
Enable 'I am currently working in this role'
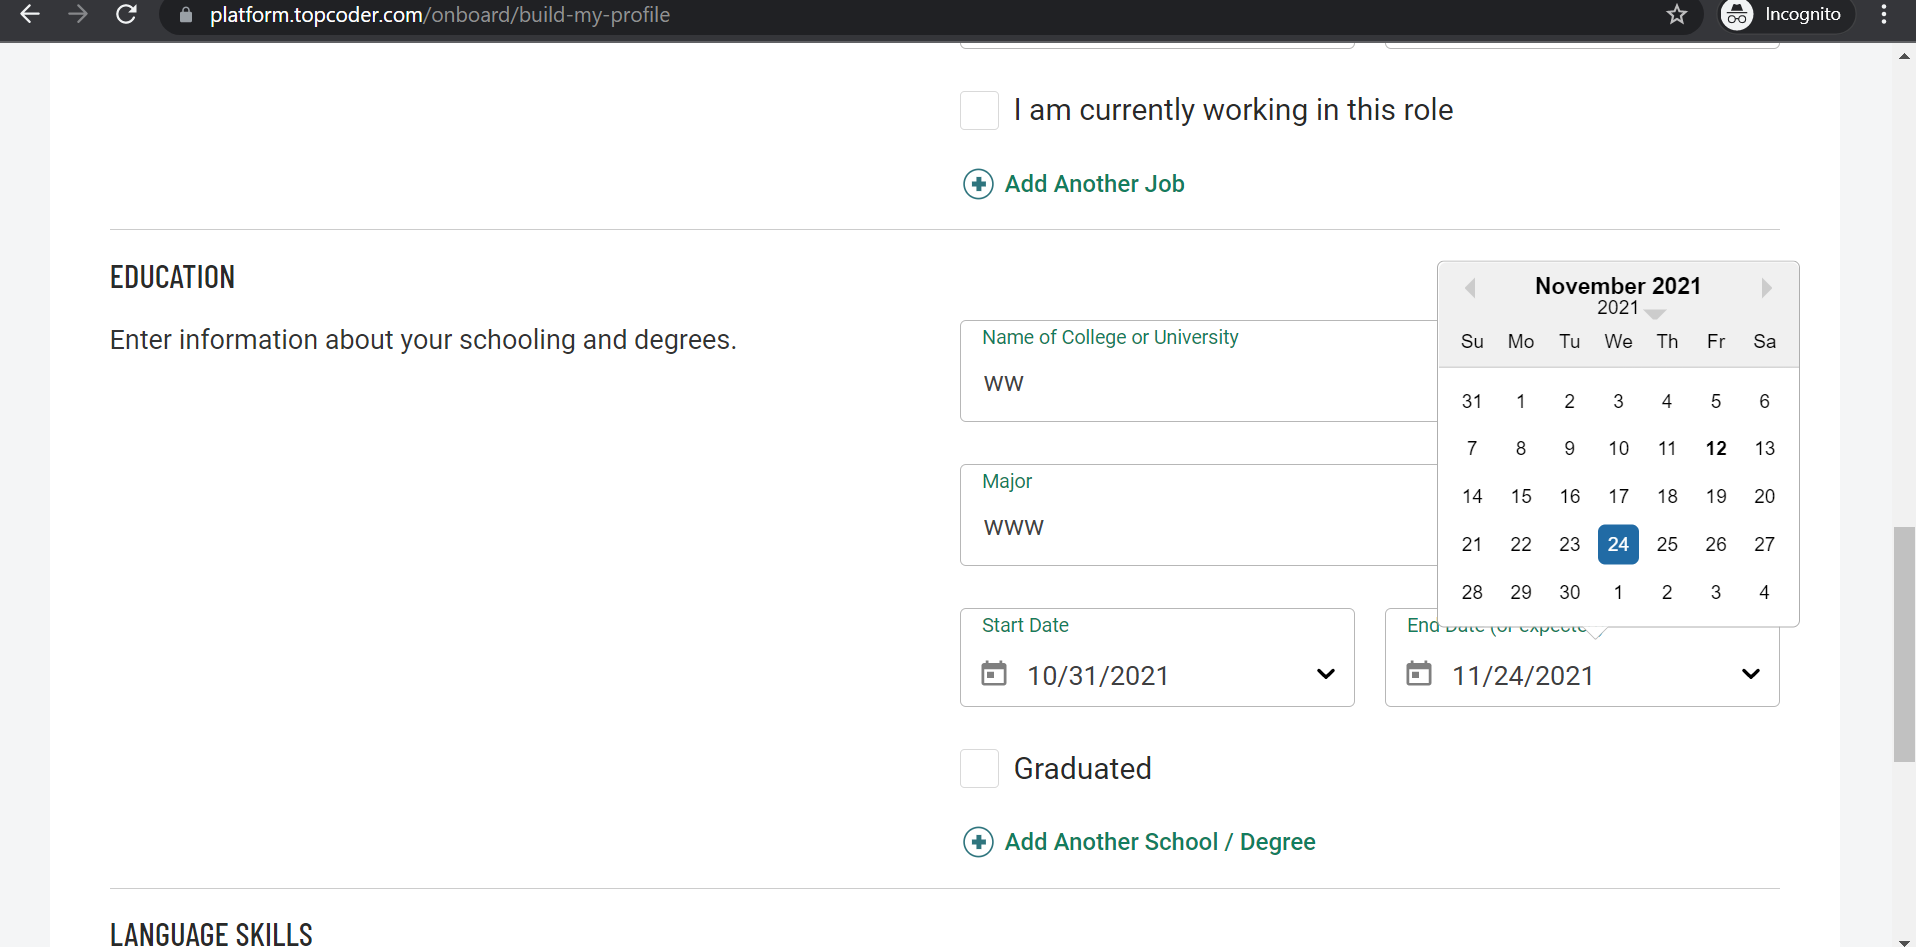click(x=979, y=110)
